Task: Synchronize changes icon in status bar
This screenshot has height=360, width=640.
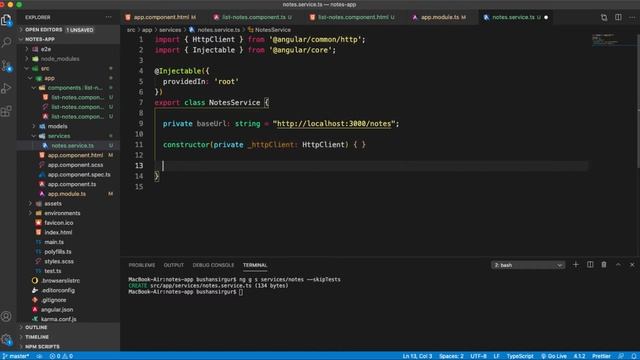Action: pyautogui.click(x=39, y=356)
